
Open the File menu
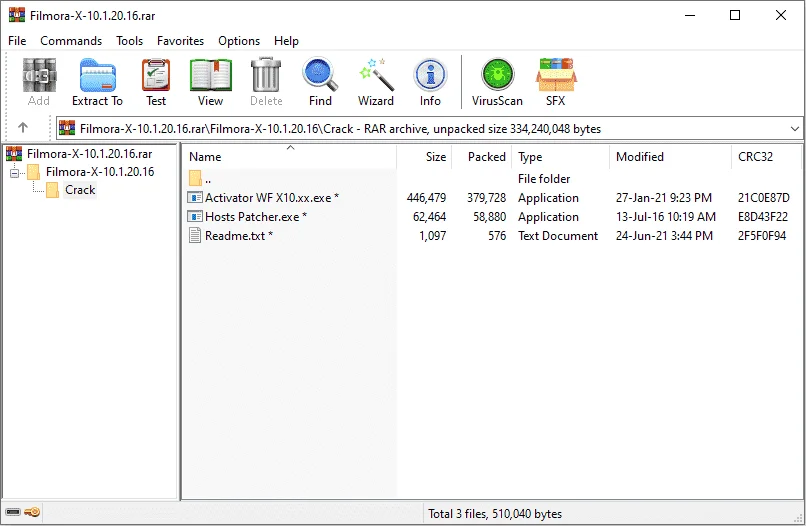tap(17, 41)
